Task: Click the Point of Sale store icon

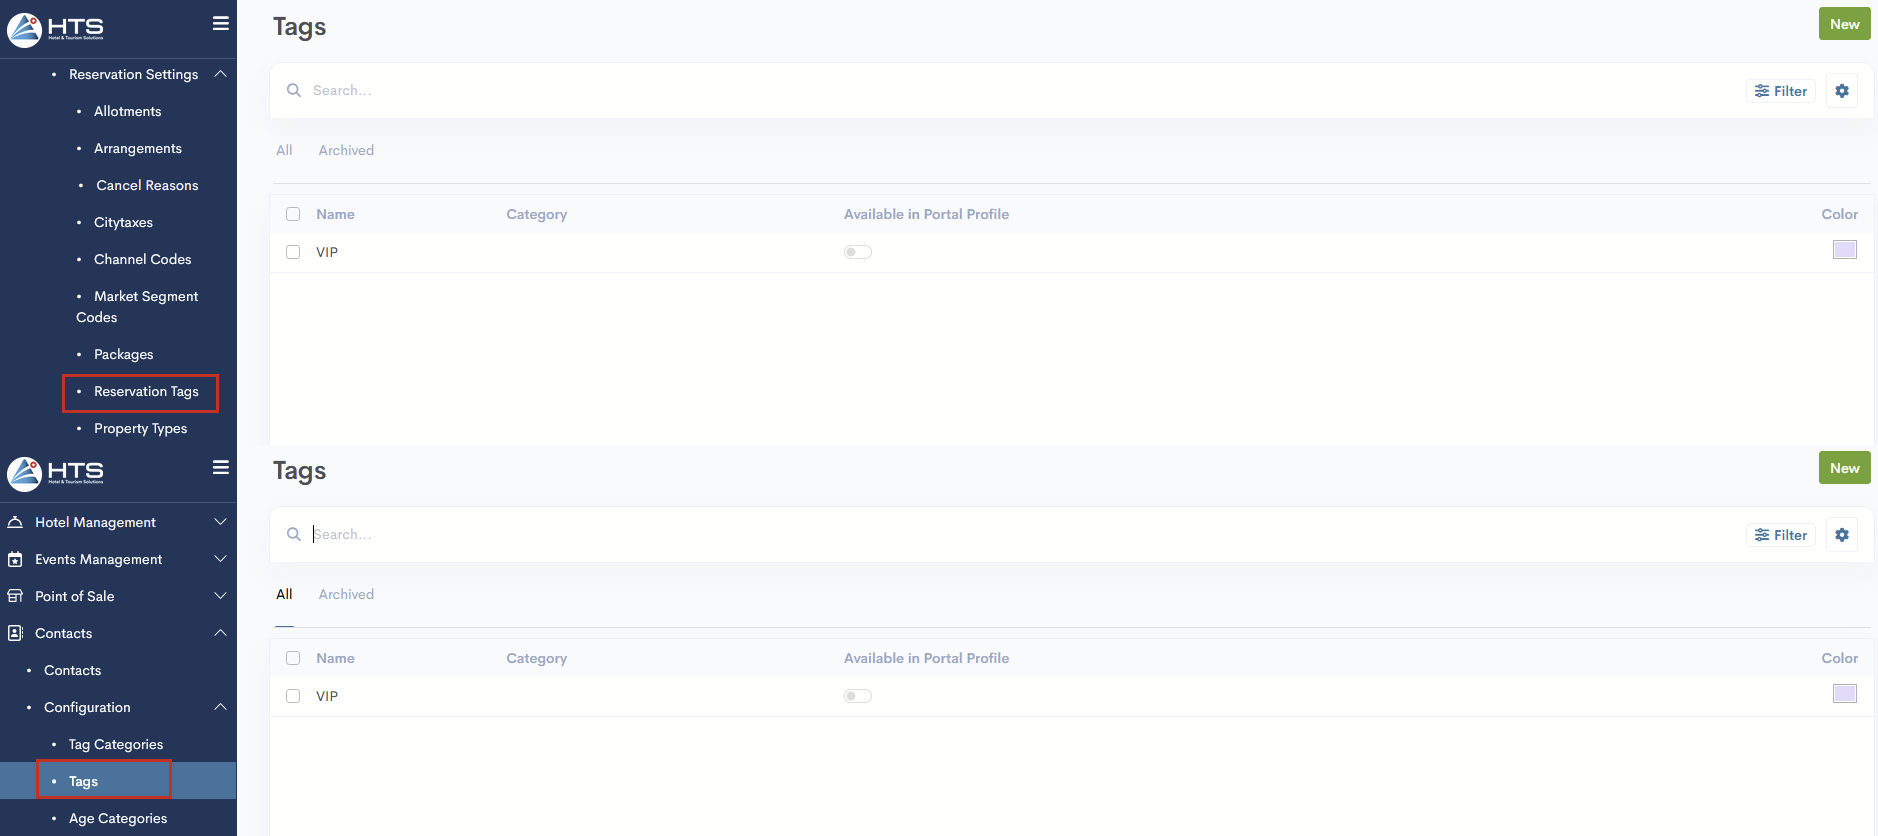Action: click(x=15, y=596)
